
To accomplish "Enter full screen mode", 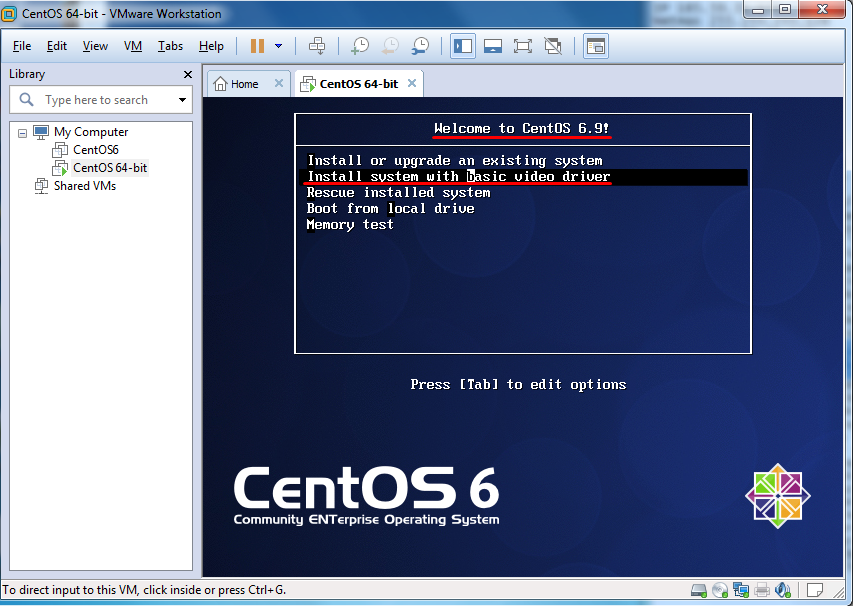I will click(522, 46).
